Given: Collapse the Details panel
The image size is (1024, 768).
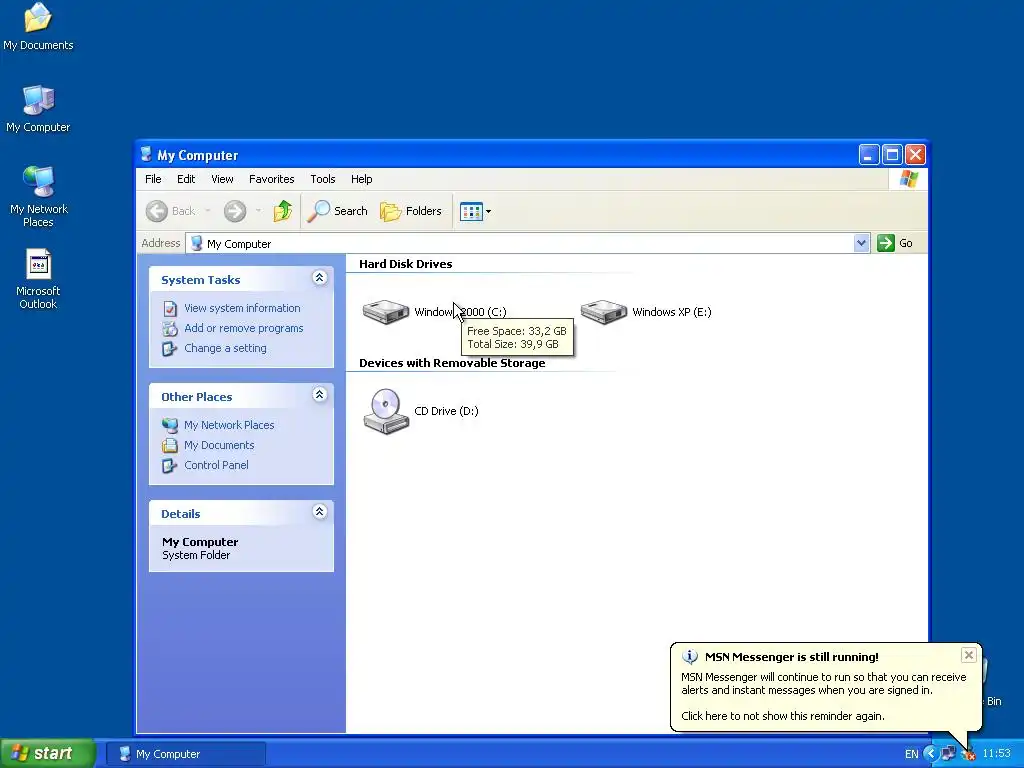Looking at the screenshot, I should [319, 512].
